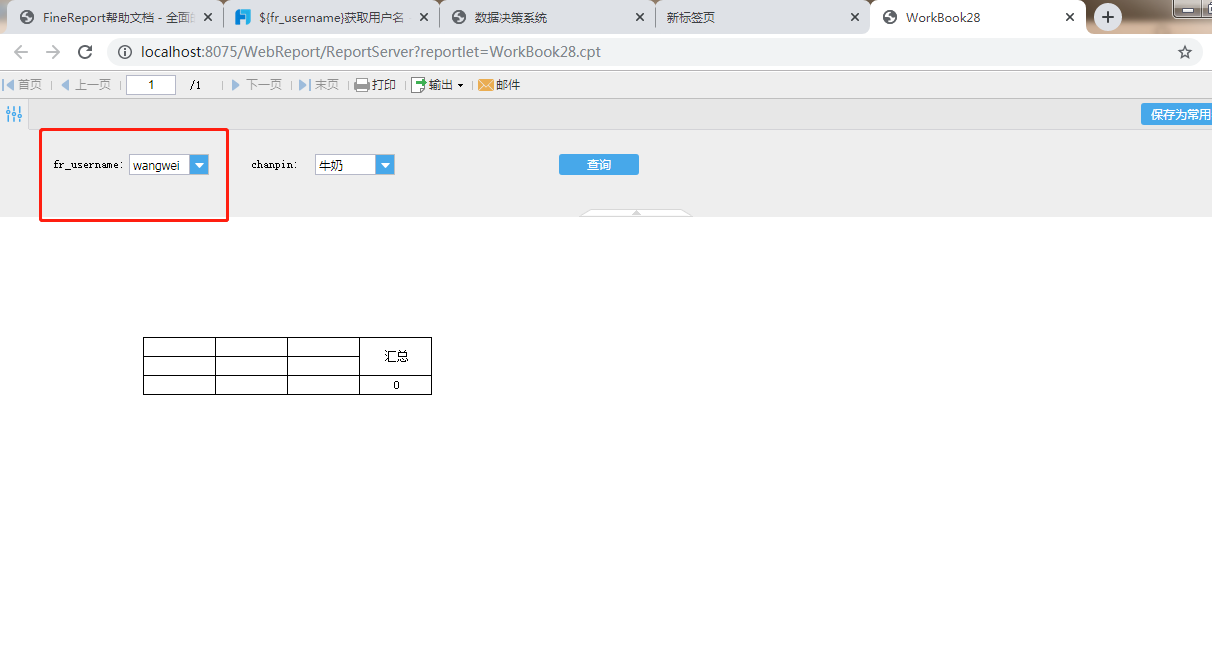
Task: Go to last page (末页)
Action: (319, 85)
